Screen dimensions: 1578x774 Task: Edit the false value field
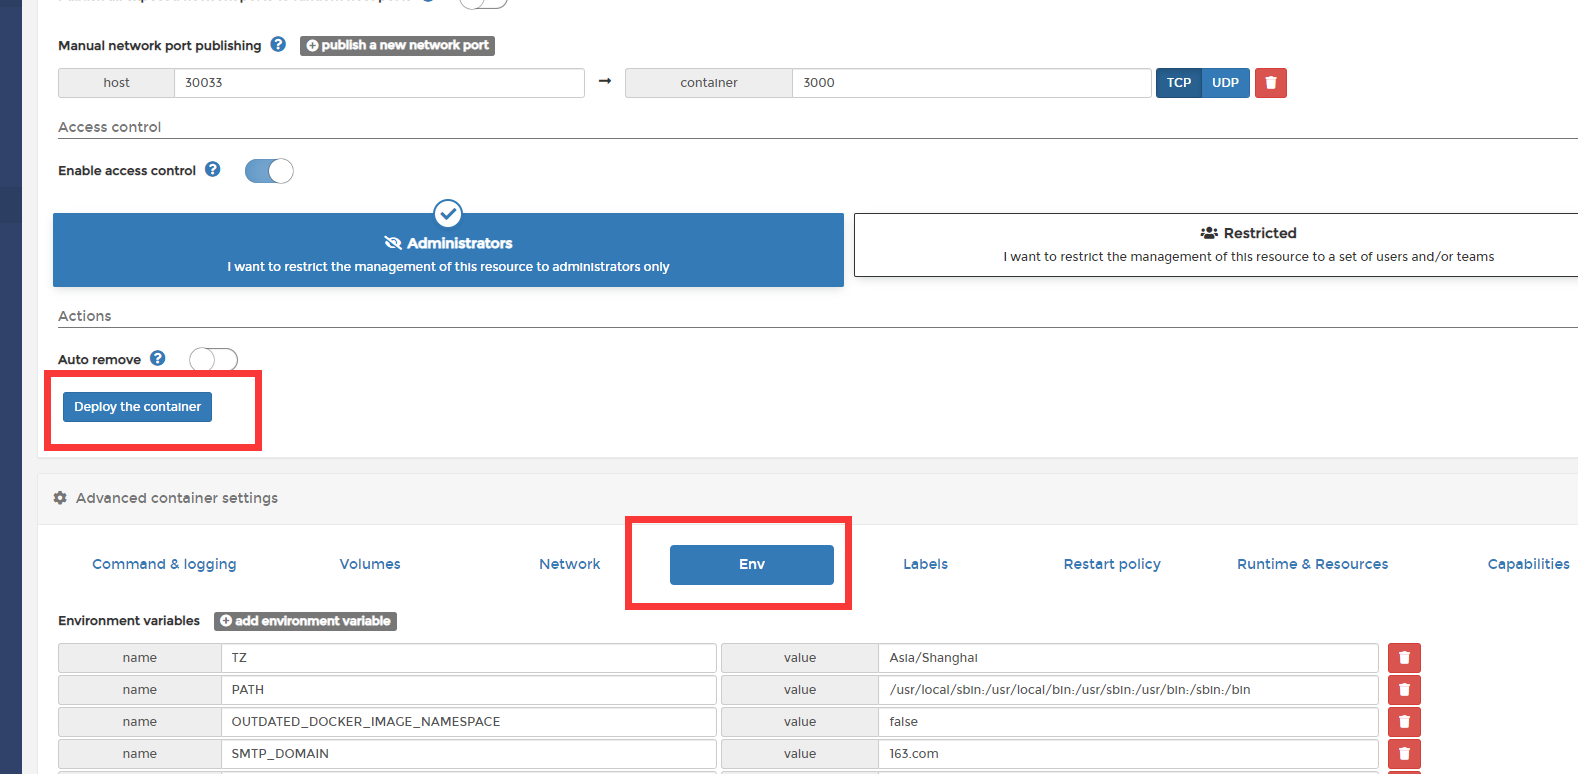point(1128,722)
